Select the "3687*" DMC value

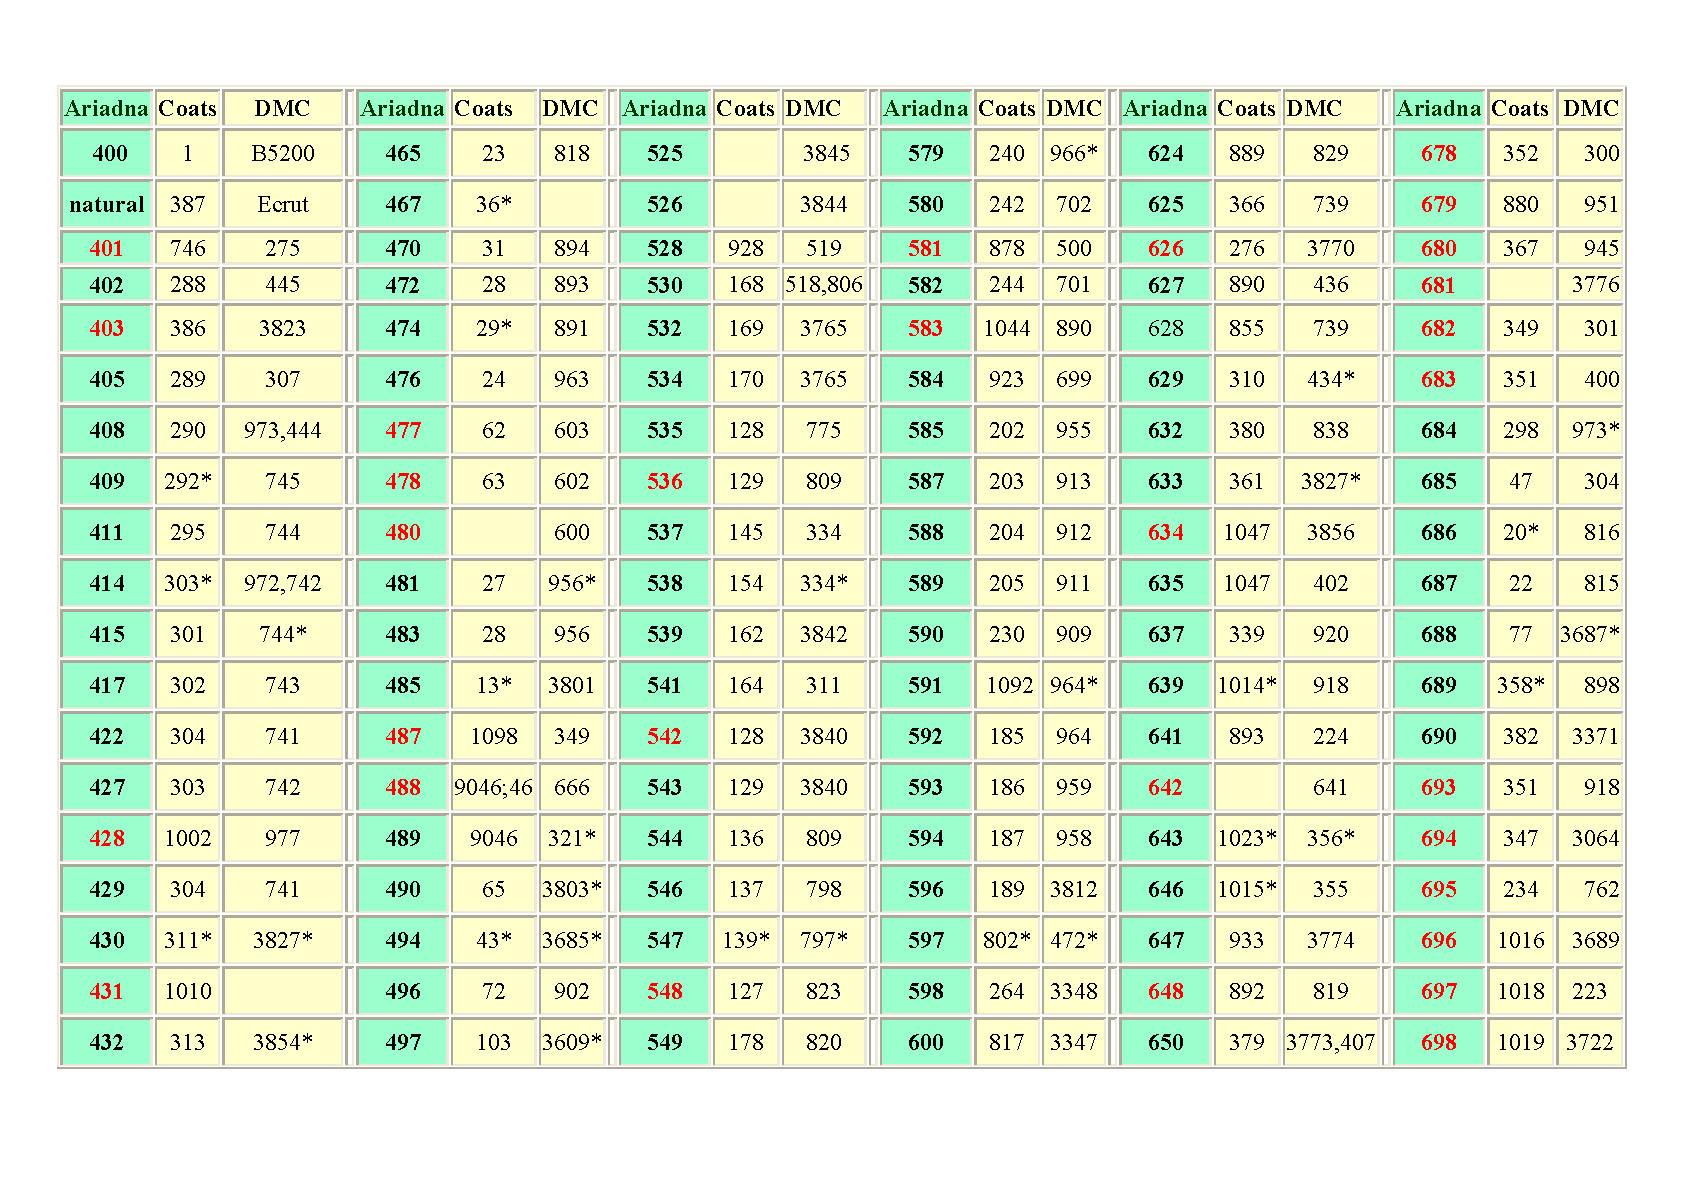(x=1590, y=635)
